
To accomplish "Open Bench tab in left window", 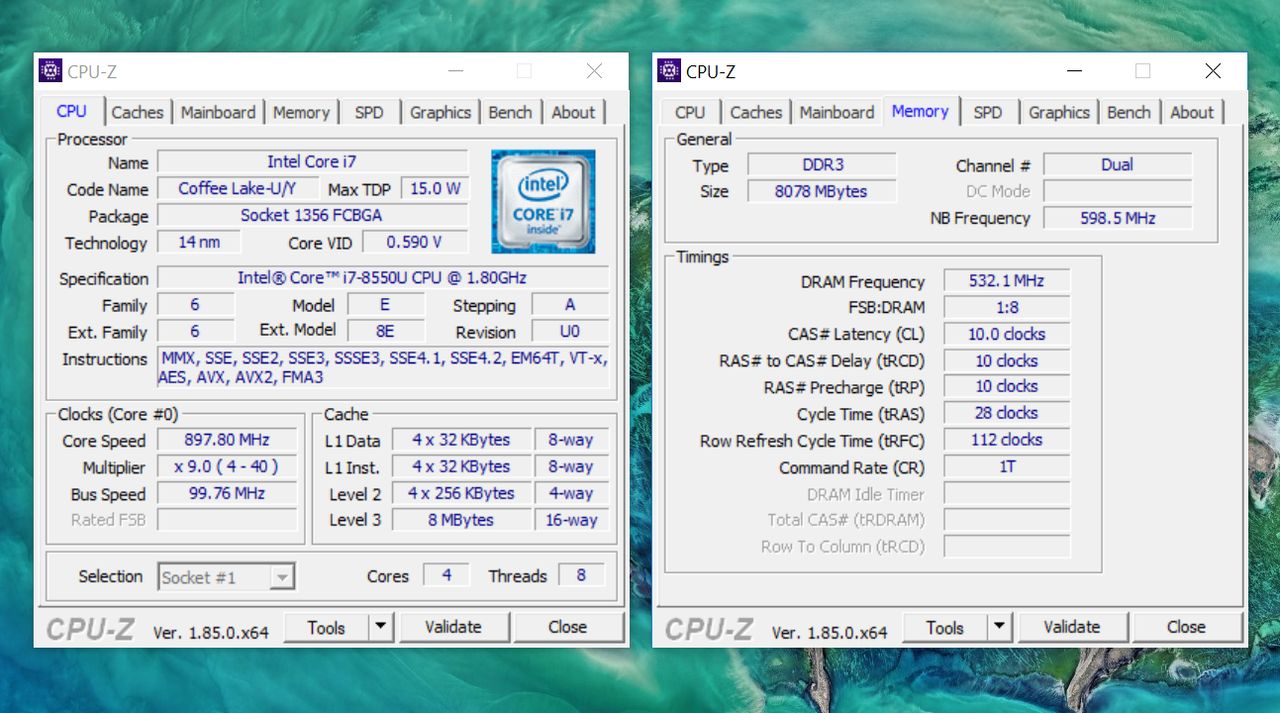I will 510,112.
